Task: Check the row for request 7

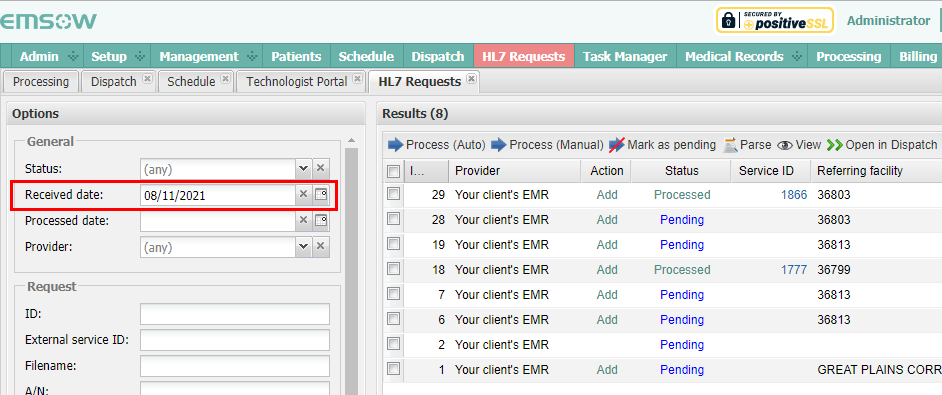Action: pyautogui.click(x=394, y=294)
